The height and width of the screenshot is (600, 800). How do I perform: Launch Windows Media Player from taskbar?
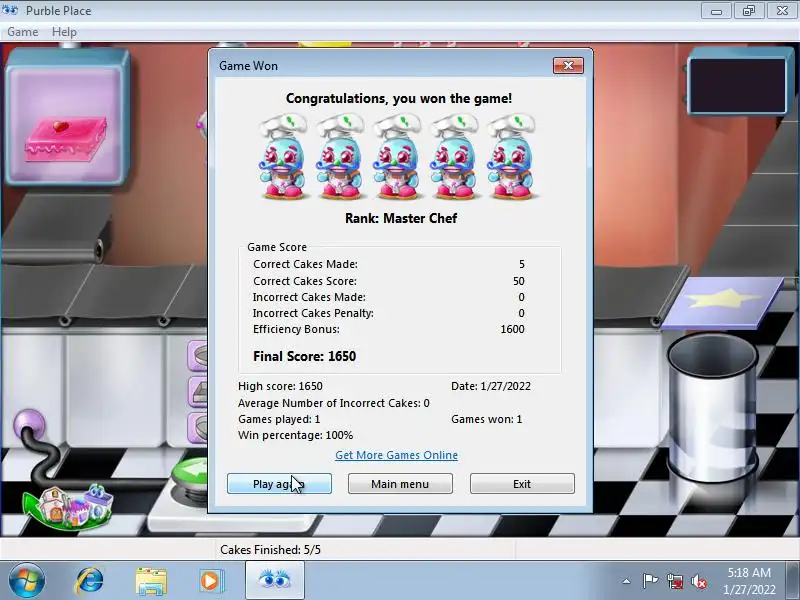(210, 581)
